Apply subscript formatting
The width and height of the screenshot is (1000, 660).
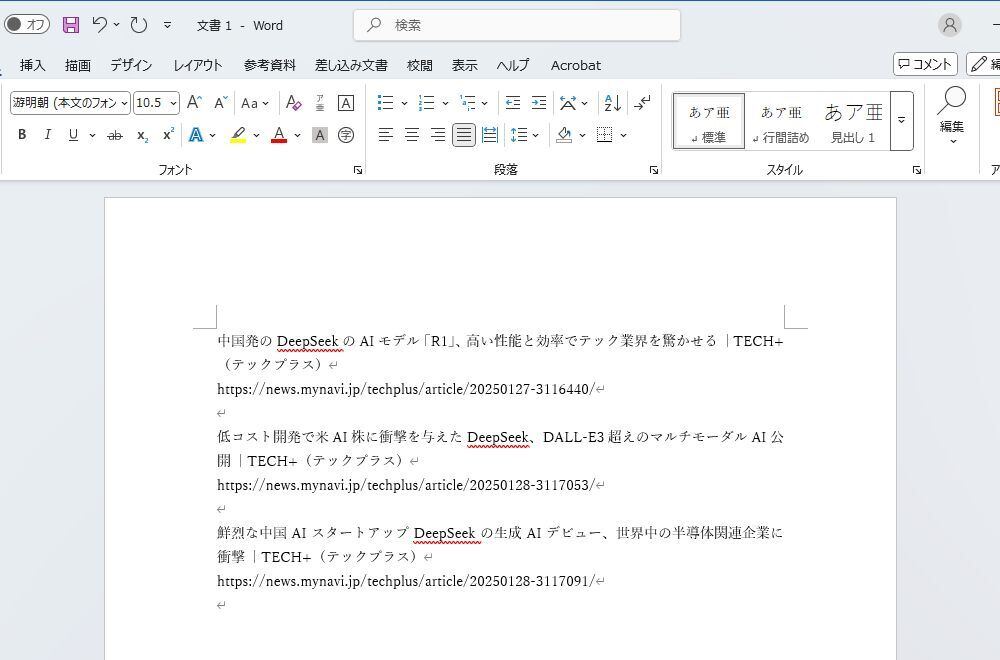click(x=142, y=135)
